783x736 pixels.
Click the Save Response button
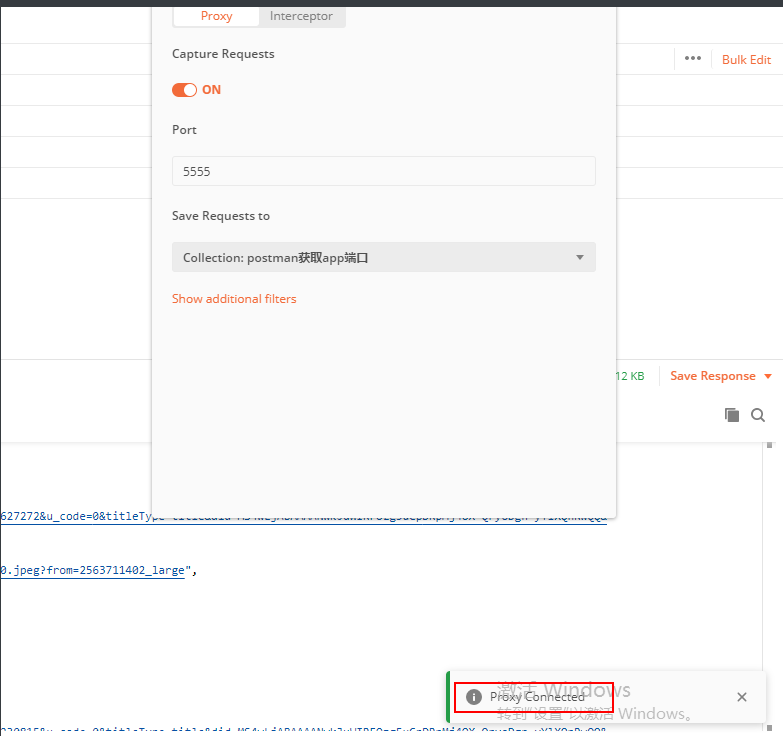[x=713, y=376]
